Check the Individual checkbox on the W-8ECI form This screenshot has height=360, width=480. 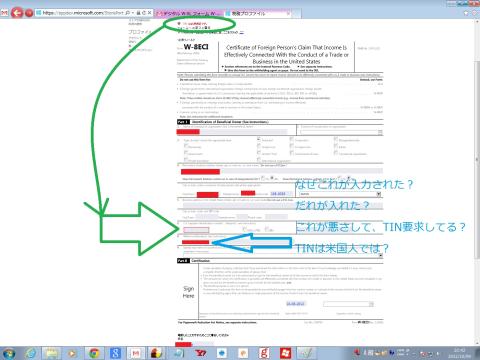(259, 139)
